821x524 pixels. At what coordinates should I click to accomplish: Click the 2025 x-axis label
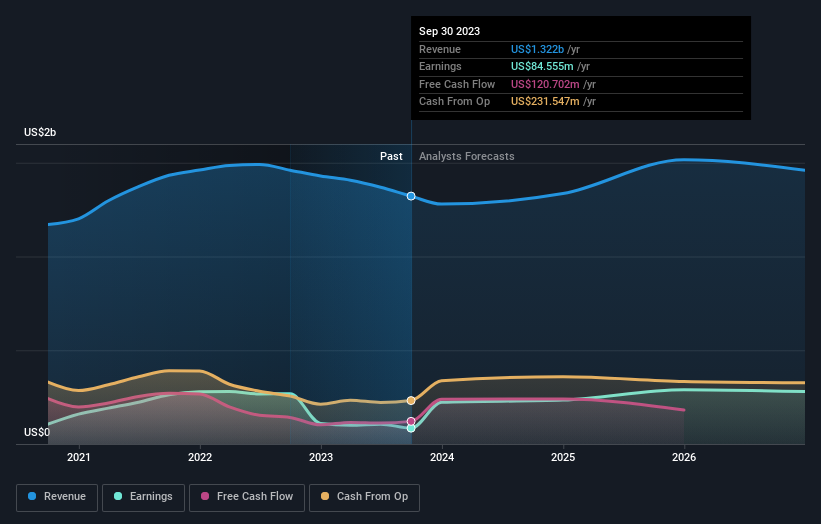pos(563,457)
